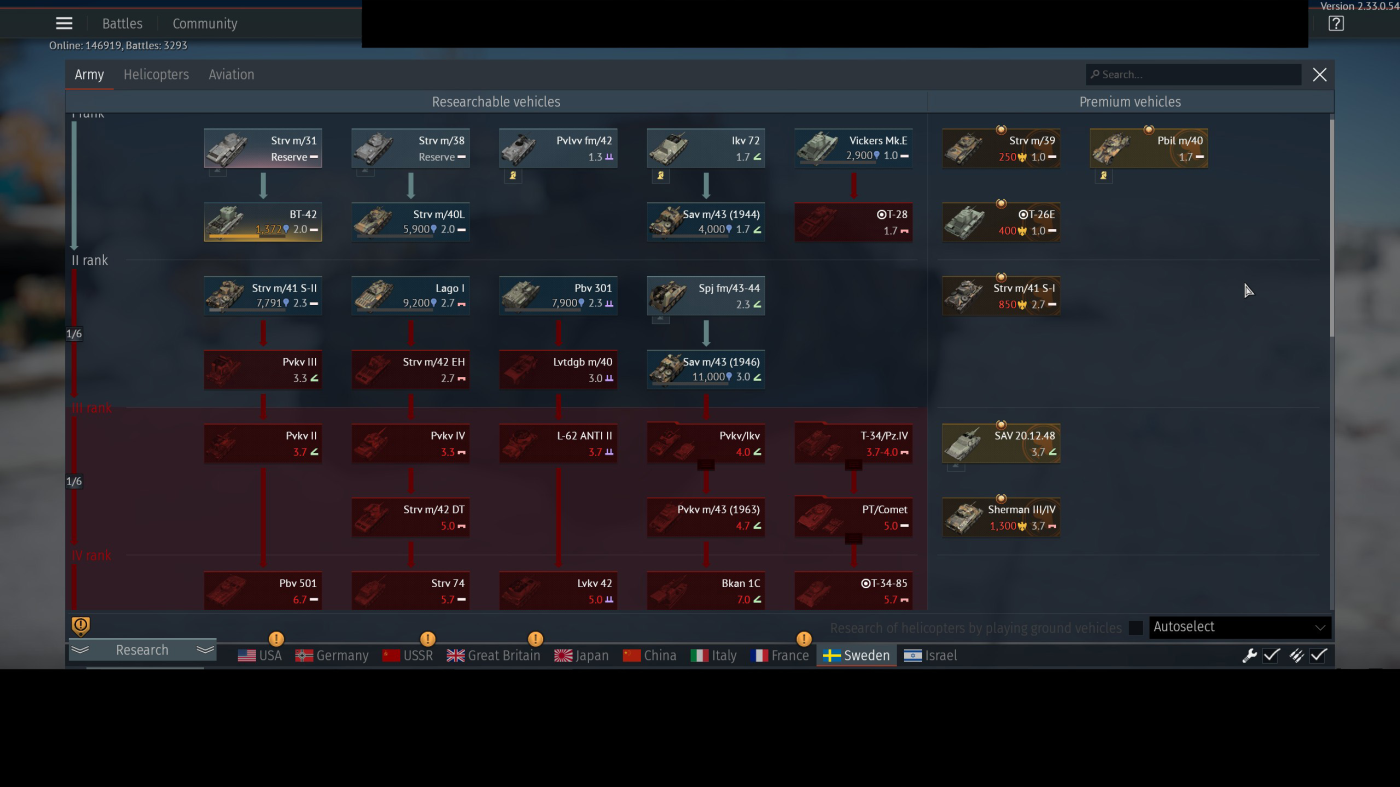Select the China nation tab
The image size is (1400, 787).
[650, 656]
